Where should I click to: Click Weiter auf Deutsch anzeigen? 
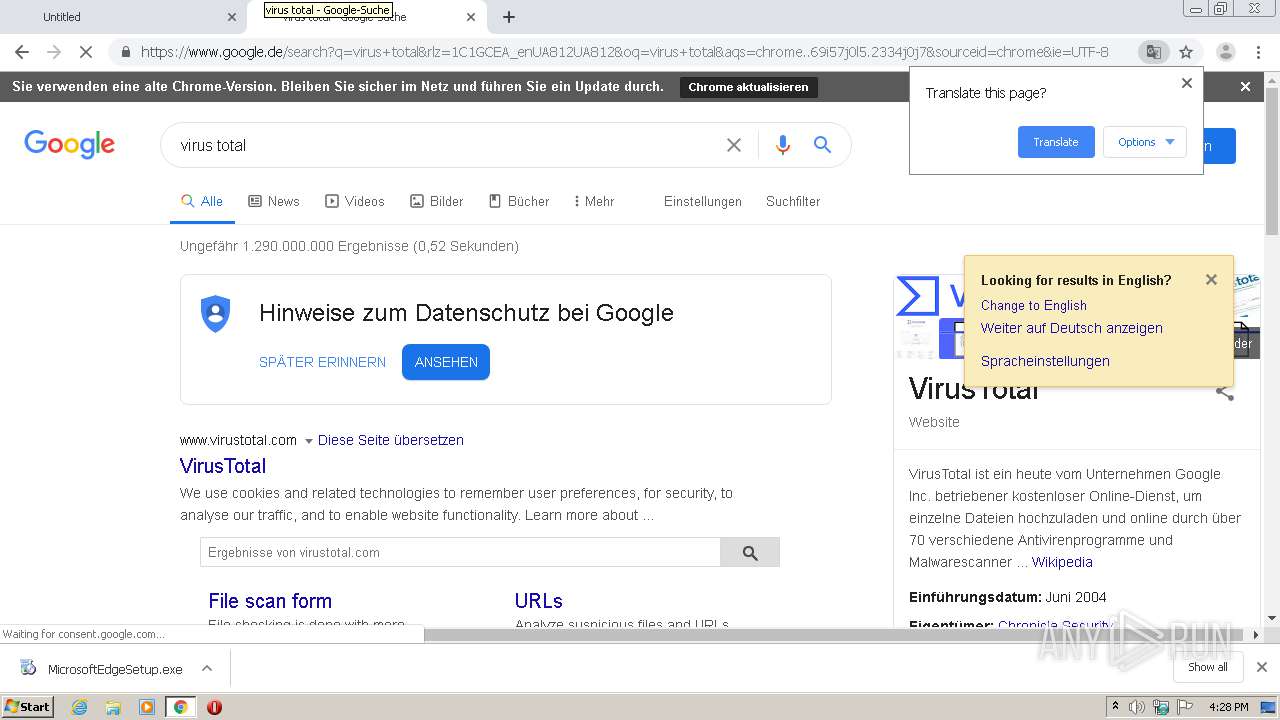tap(1071, 328)
